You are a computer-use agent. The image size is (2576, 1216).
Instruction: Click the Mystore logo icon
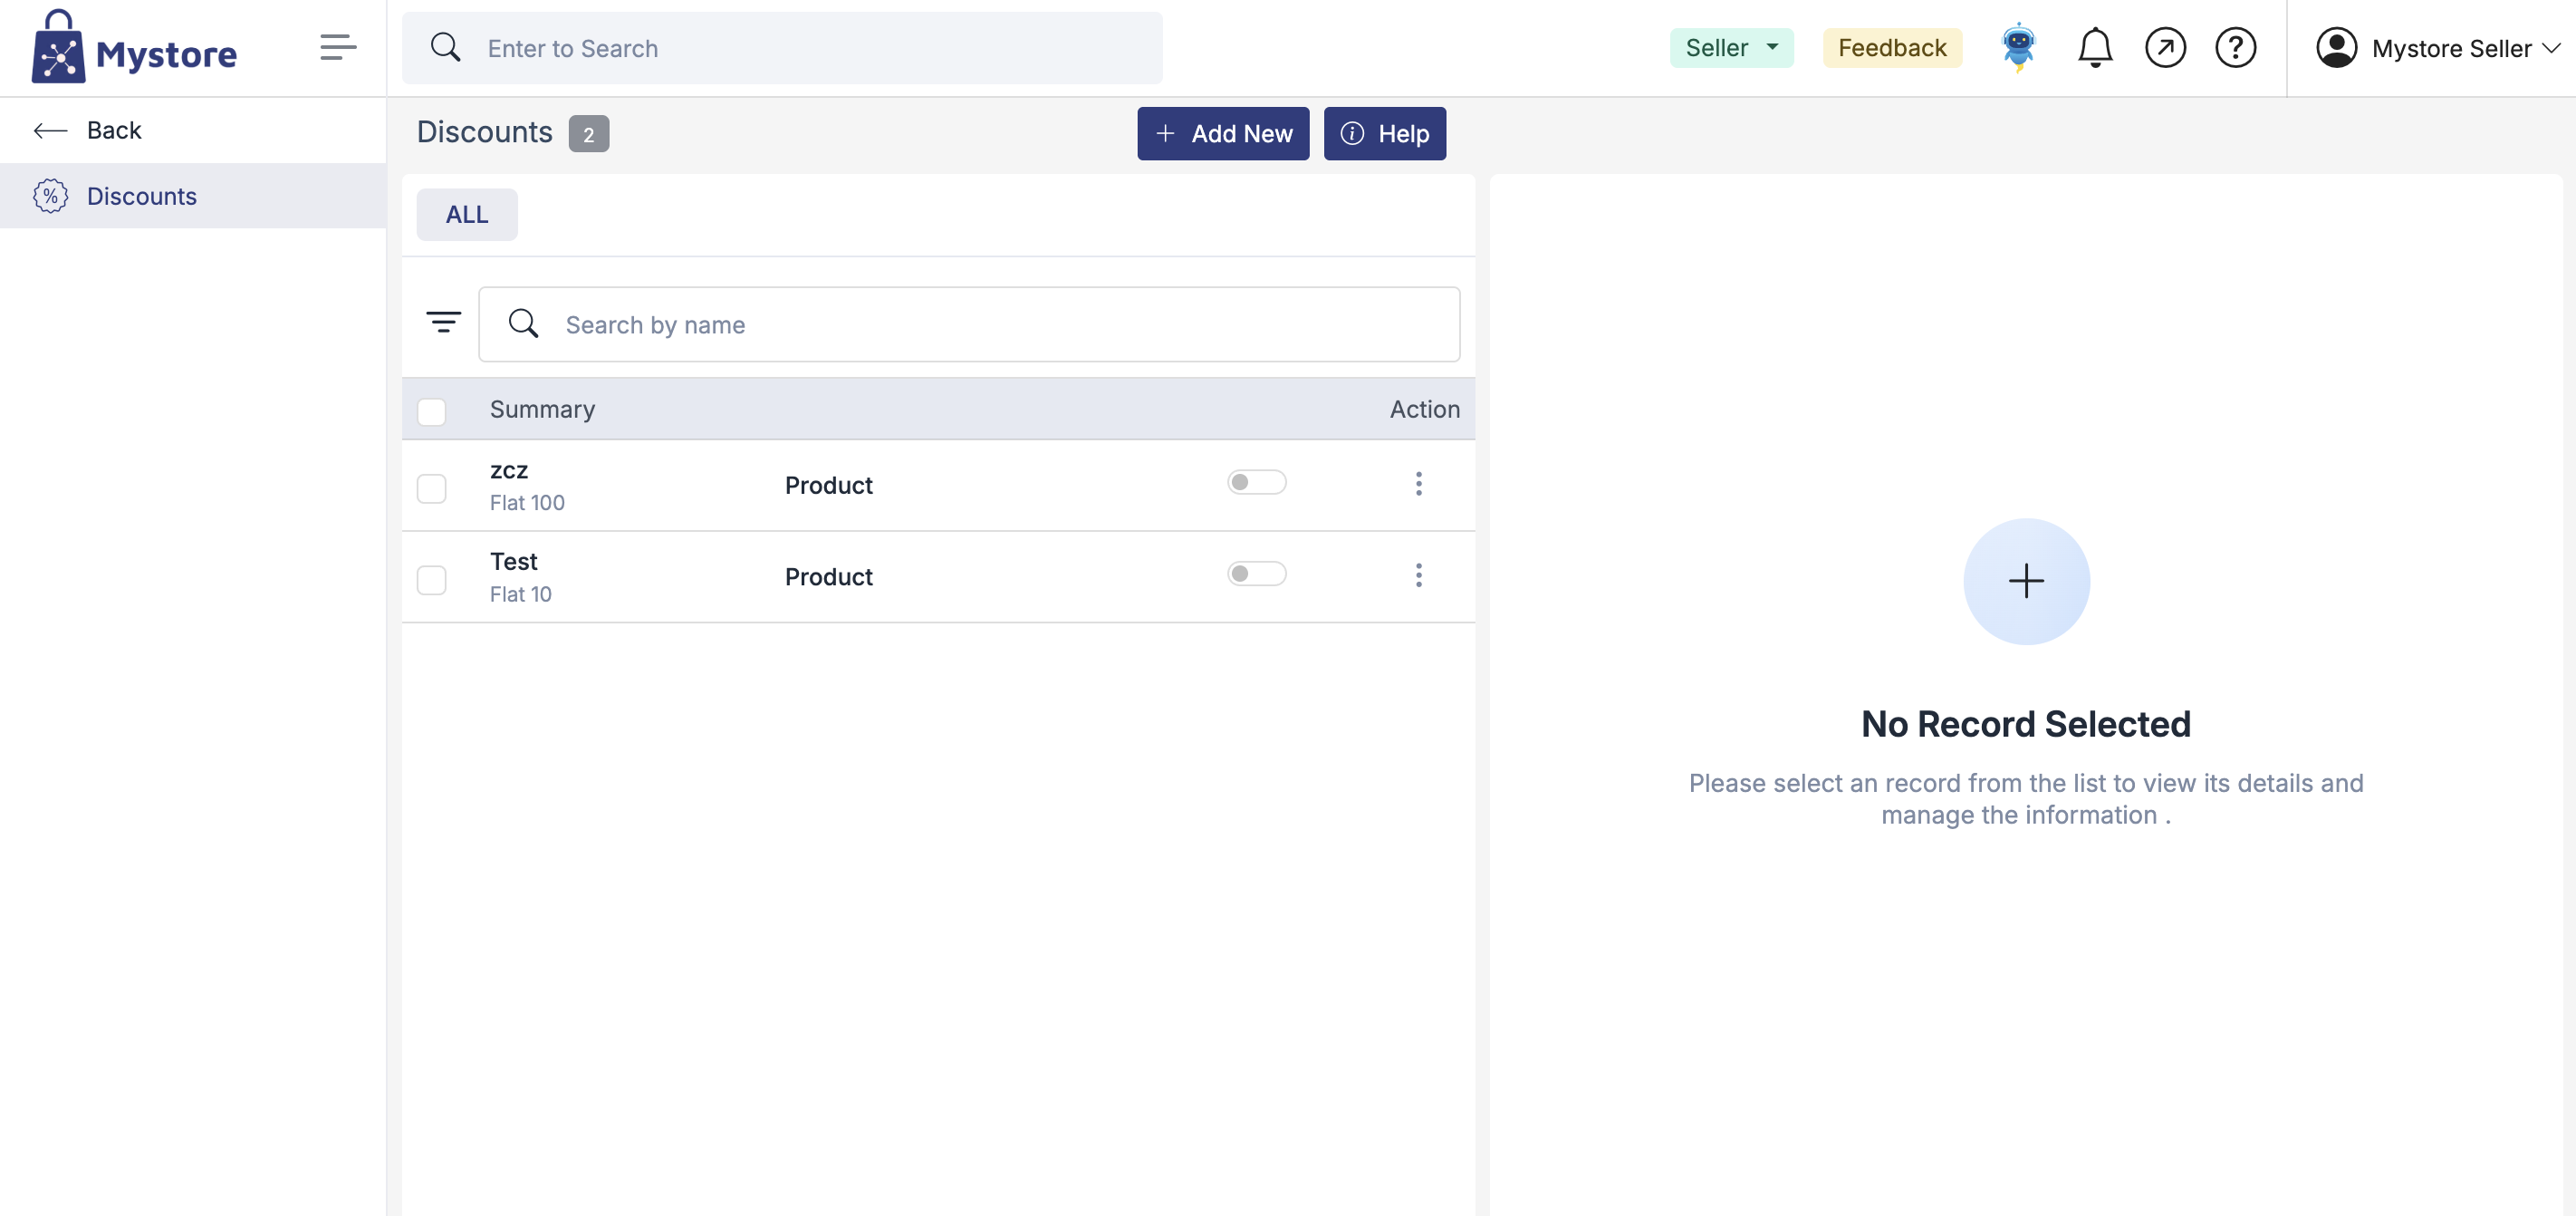[x=58, y=49]
